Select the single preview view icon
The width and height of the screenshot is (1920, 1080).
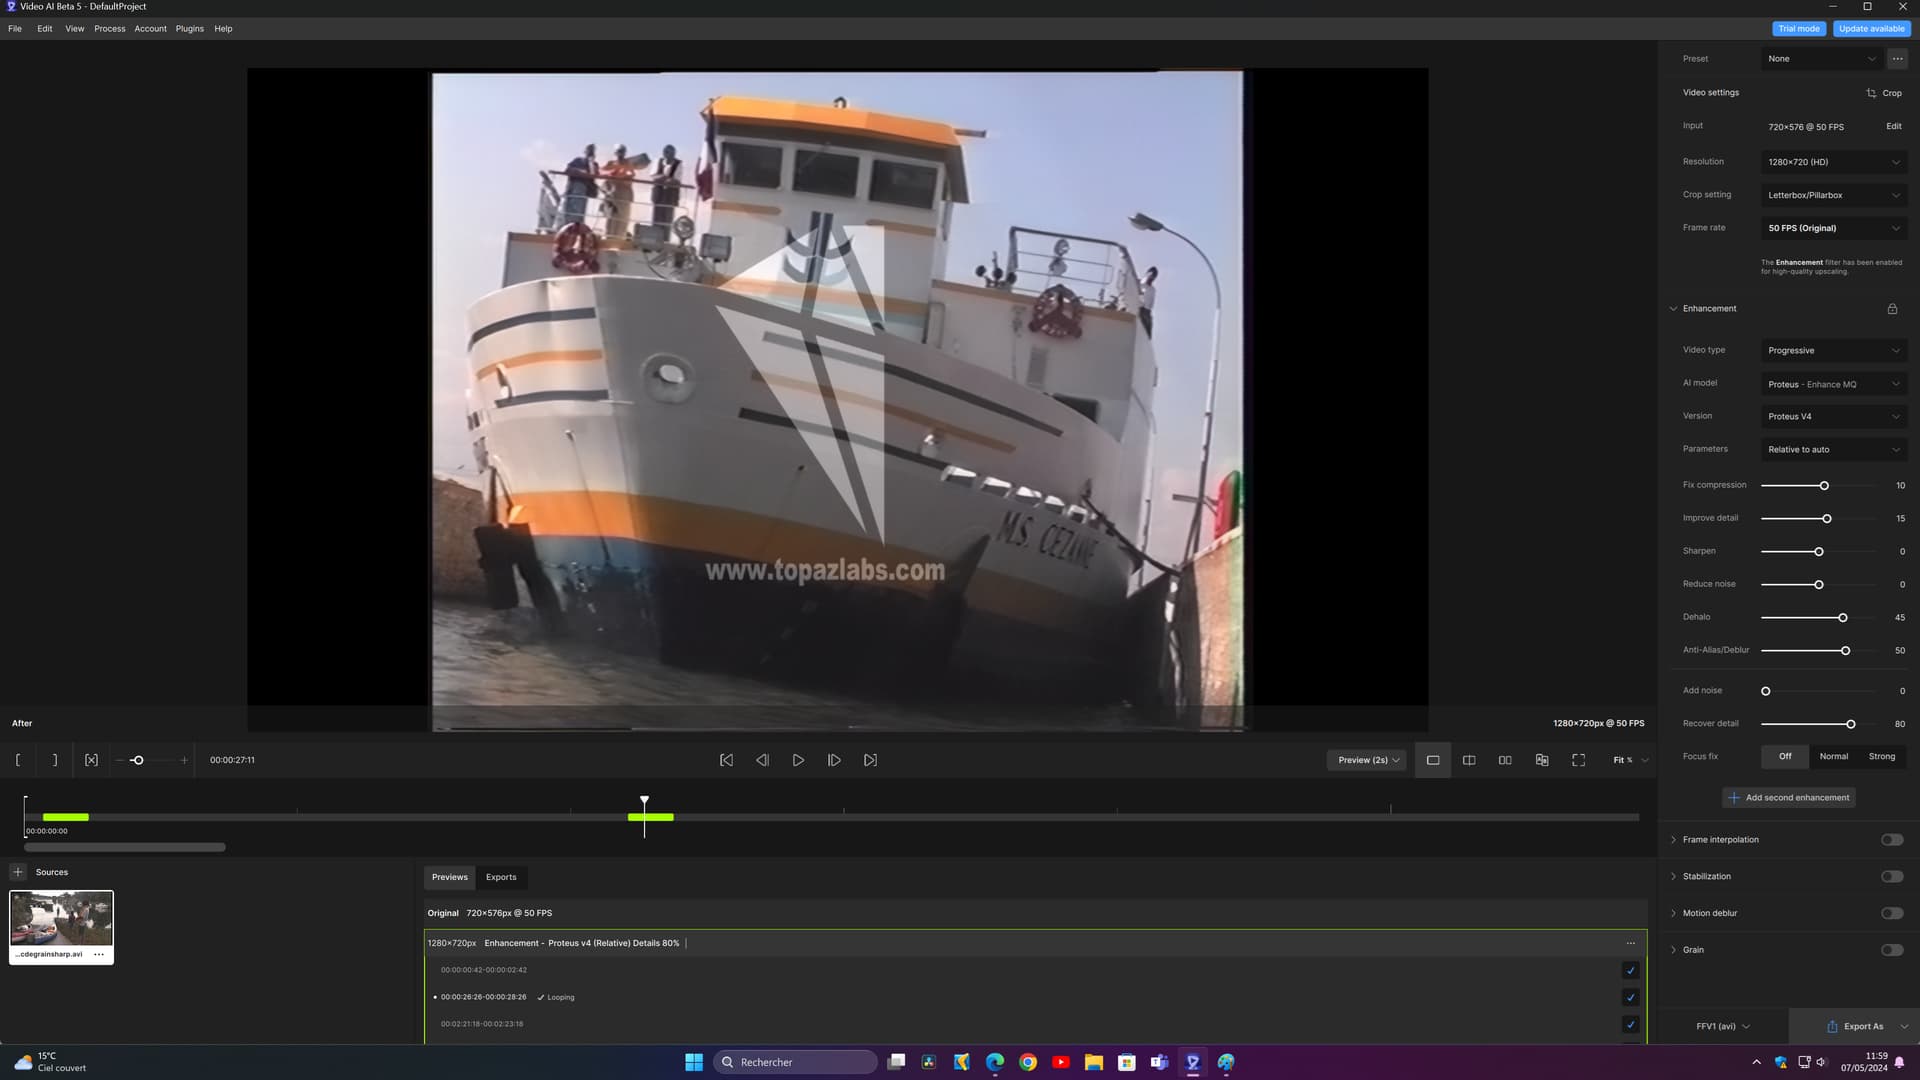pyautogui.click(x=1432, y=759)
